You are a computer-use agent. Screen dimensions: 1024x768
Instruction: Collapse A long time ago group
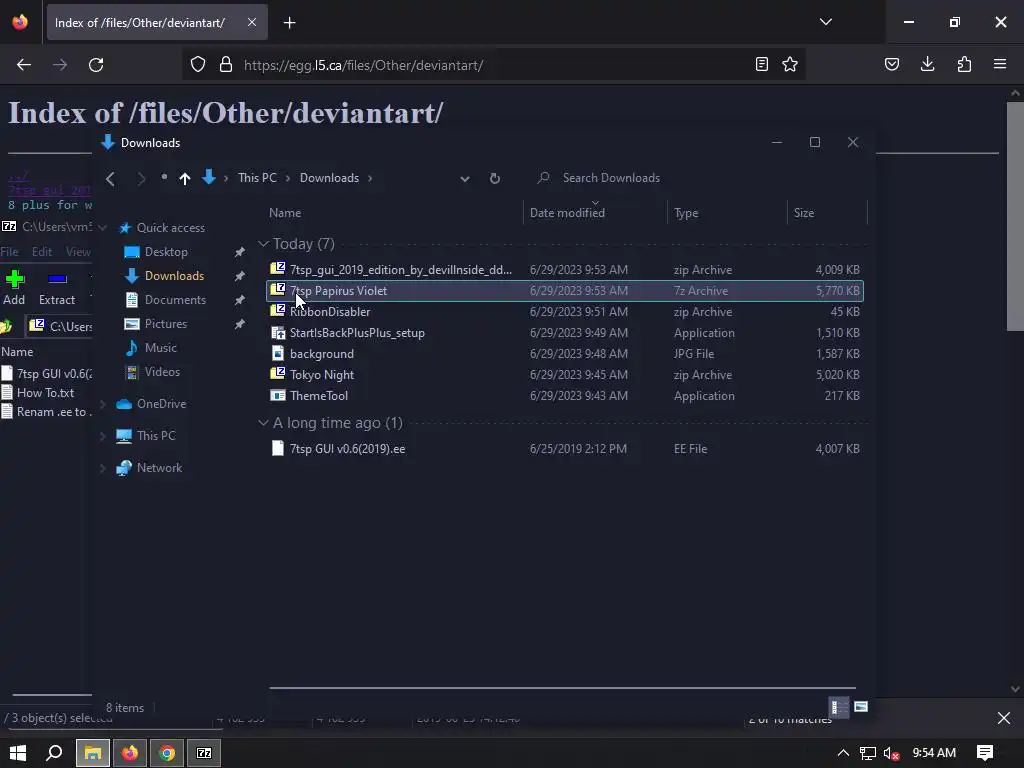[x=263, y=423]
